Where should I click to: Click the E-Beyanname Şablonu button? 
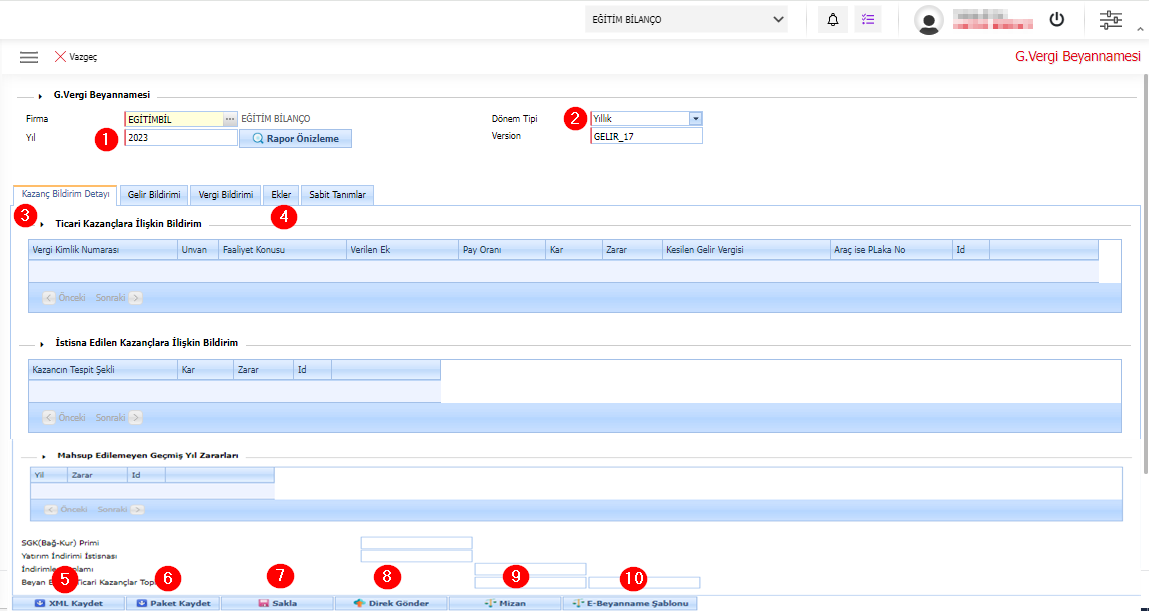tap(630, 604)
